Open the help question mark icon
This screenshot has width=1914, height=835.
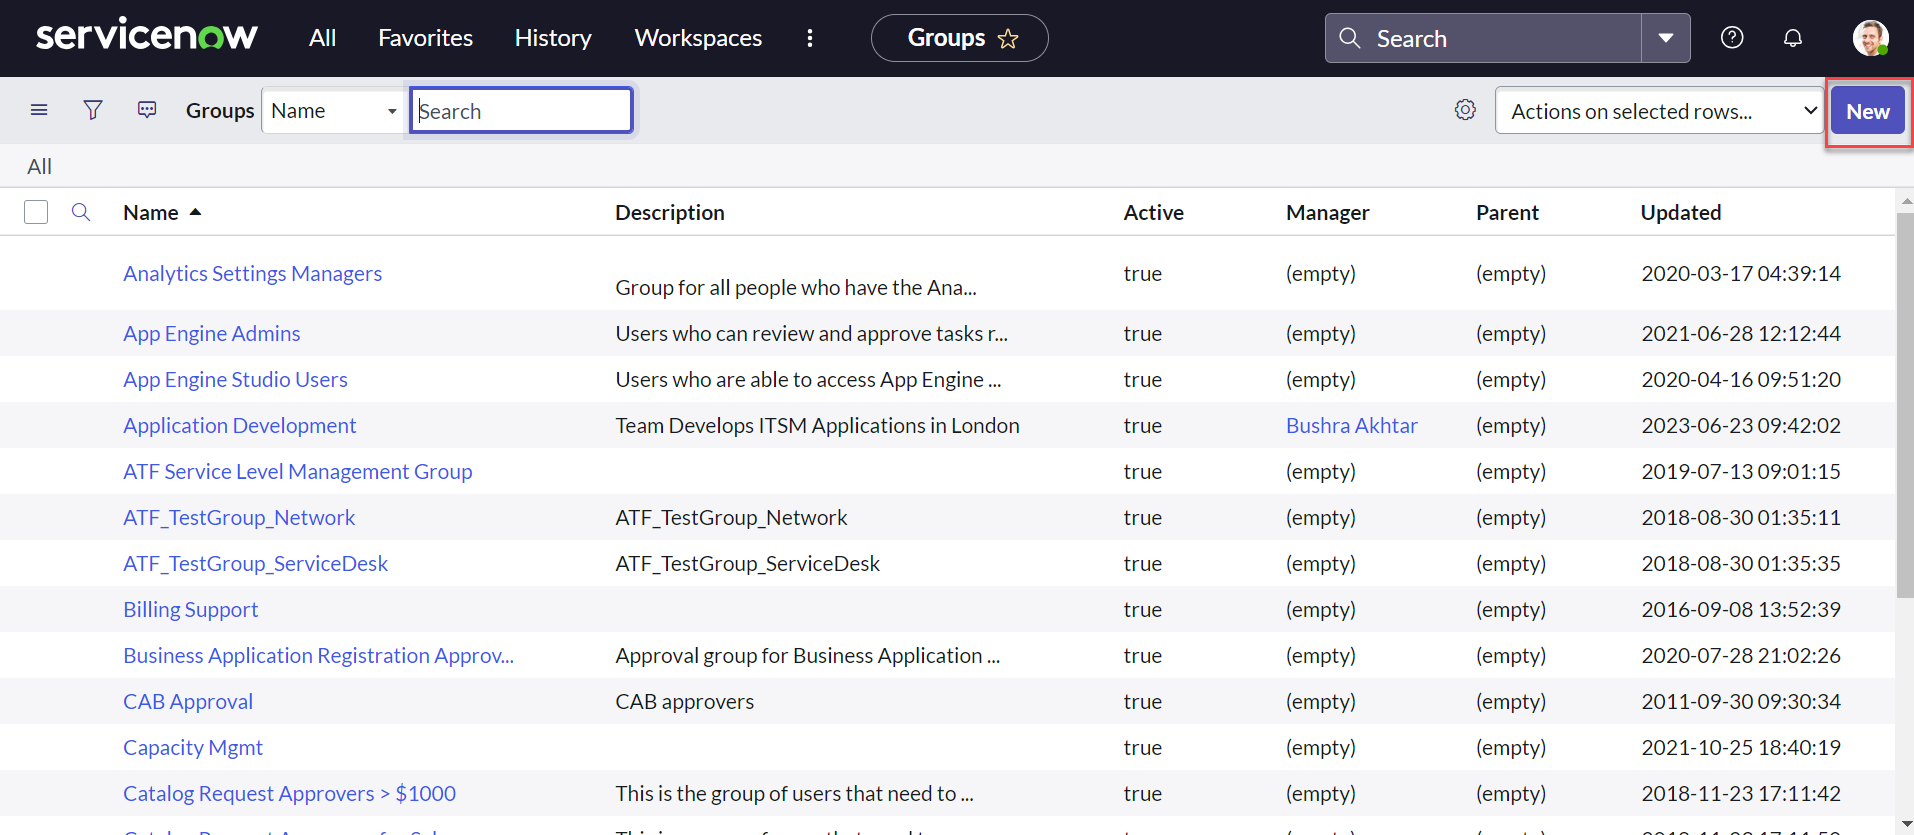1732,38
